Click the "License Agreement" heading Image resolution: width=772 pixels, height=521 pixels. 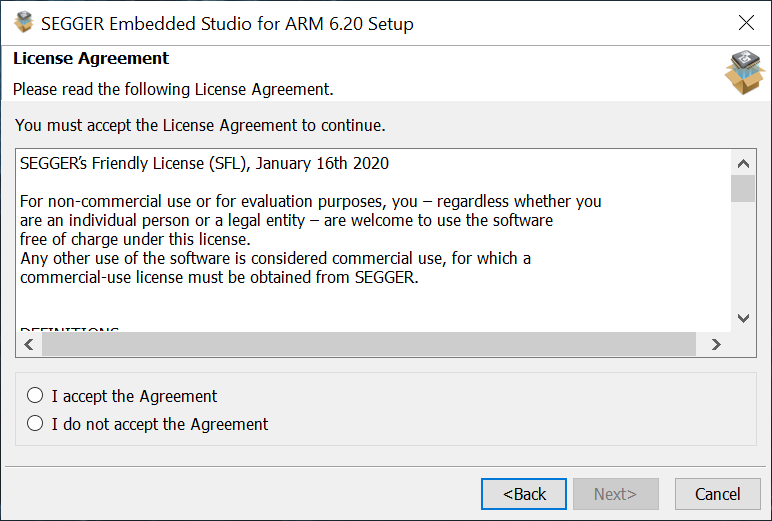tap(91, 58)
